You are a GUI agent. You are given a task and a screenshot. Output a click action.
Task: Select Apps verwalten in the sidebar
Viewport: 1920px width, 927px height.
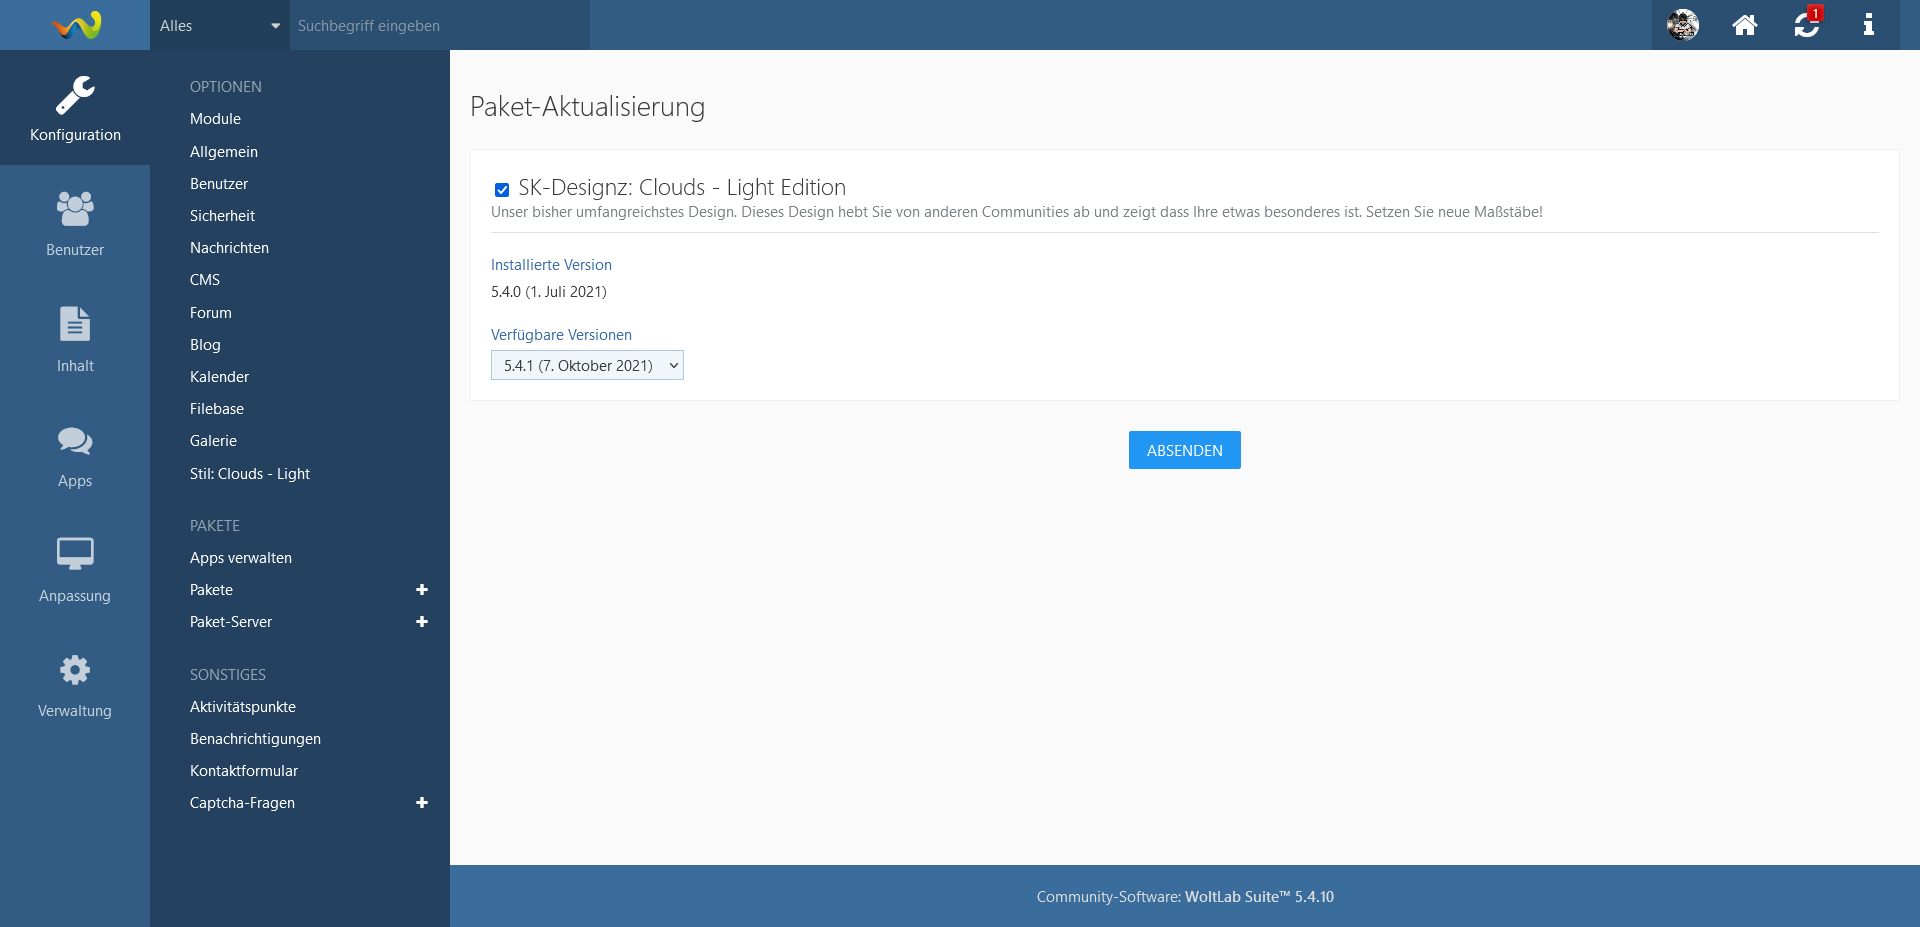pyautogui.click(x=241, y=558)
